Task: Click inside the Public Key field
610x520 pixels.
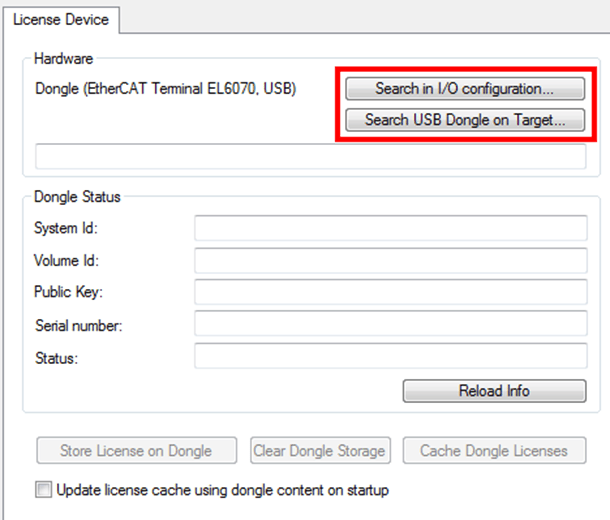Action: 390,292
